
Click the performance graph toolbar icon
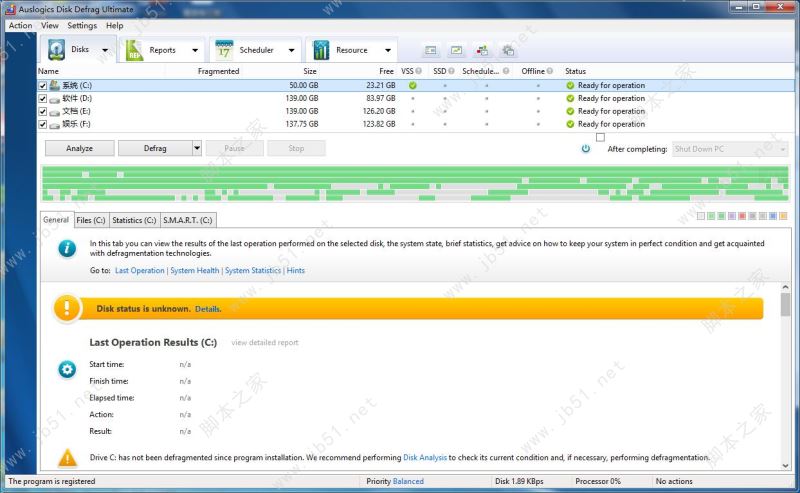tap(456, 50)
